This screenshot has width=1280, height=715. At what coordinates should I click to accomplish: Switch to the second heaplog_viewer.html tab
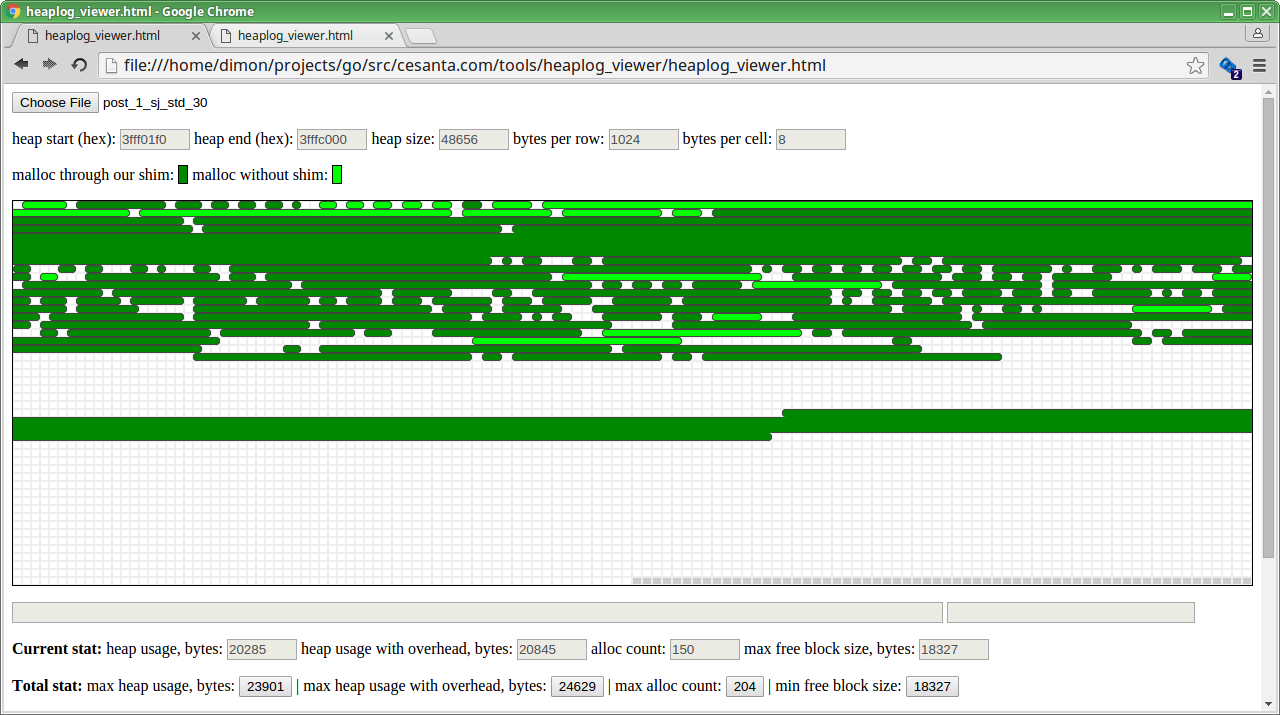[295, 36]
